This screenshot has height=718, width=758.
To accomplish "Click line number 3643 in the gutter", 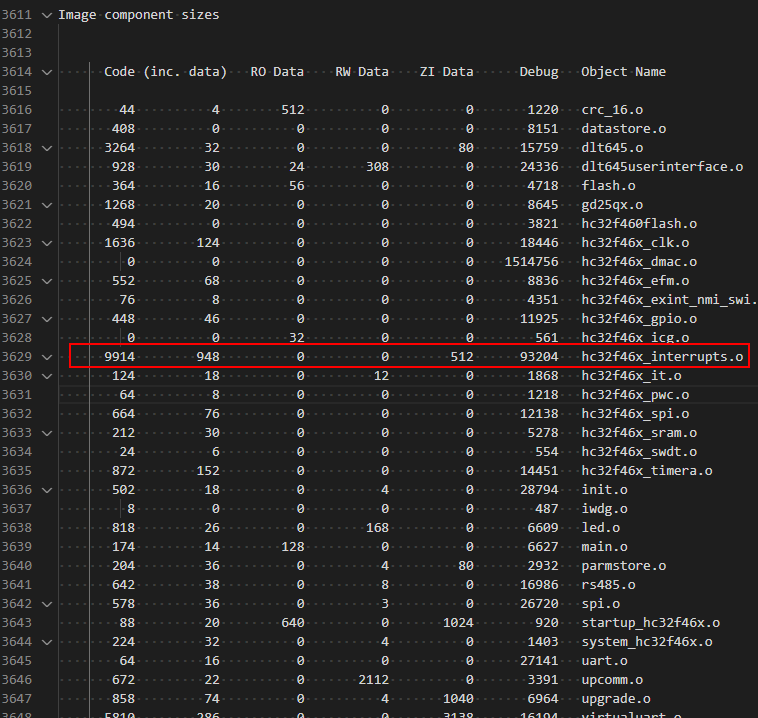I will tap(17, 623).
